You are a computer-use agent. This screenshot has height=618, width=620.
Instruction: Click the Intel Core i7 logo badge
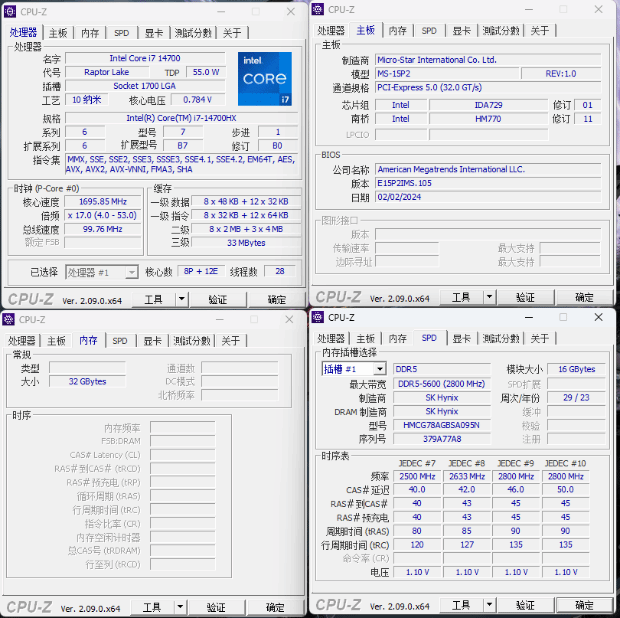(x=265, y=79)
